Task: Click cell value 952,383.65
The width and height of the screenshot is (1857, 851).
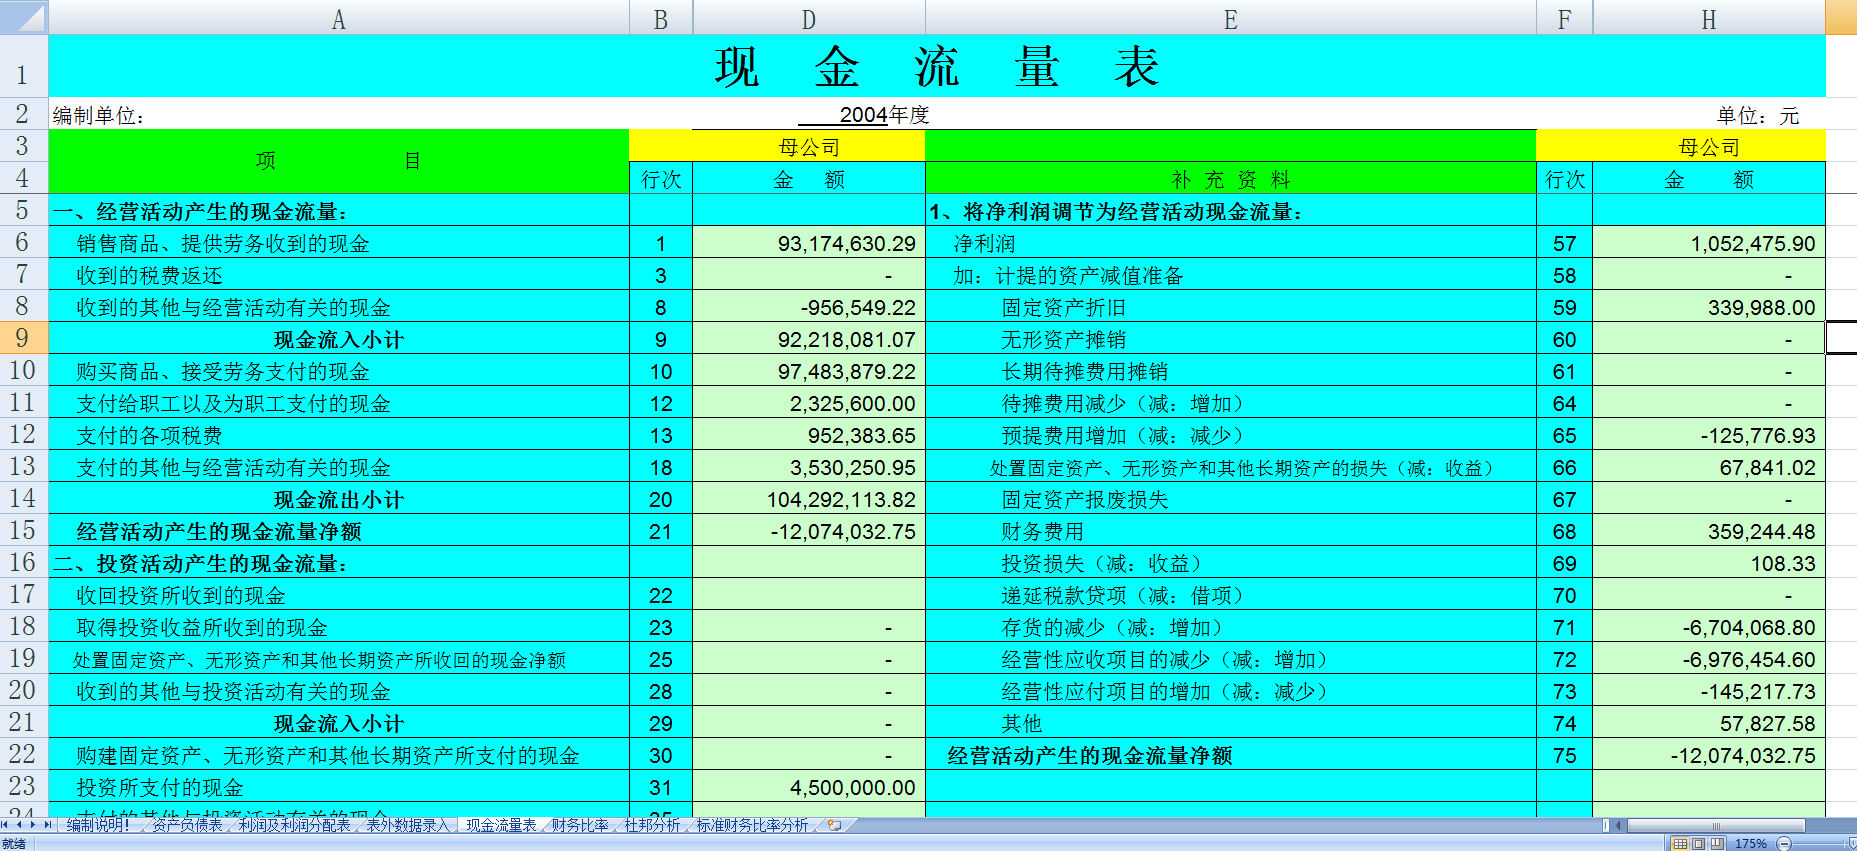Action: (x=809, y=435)
